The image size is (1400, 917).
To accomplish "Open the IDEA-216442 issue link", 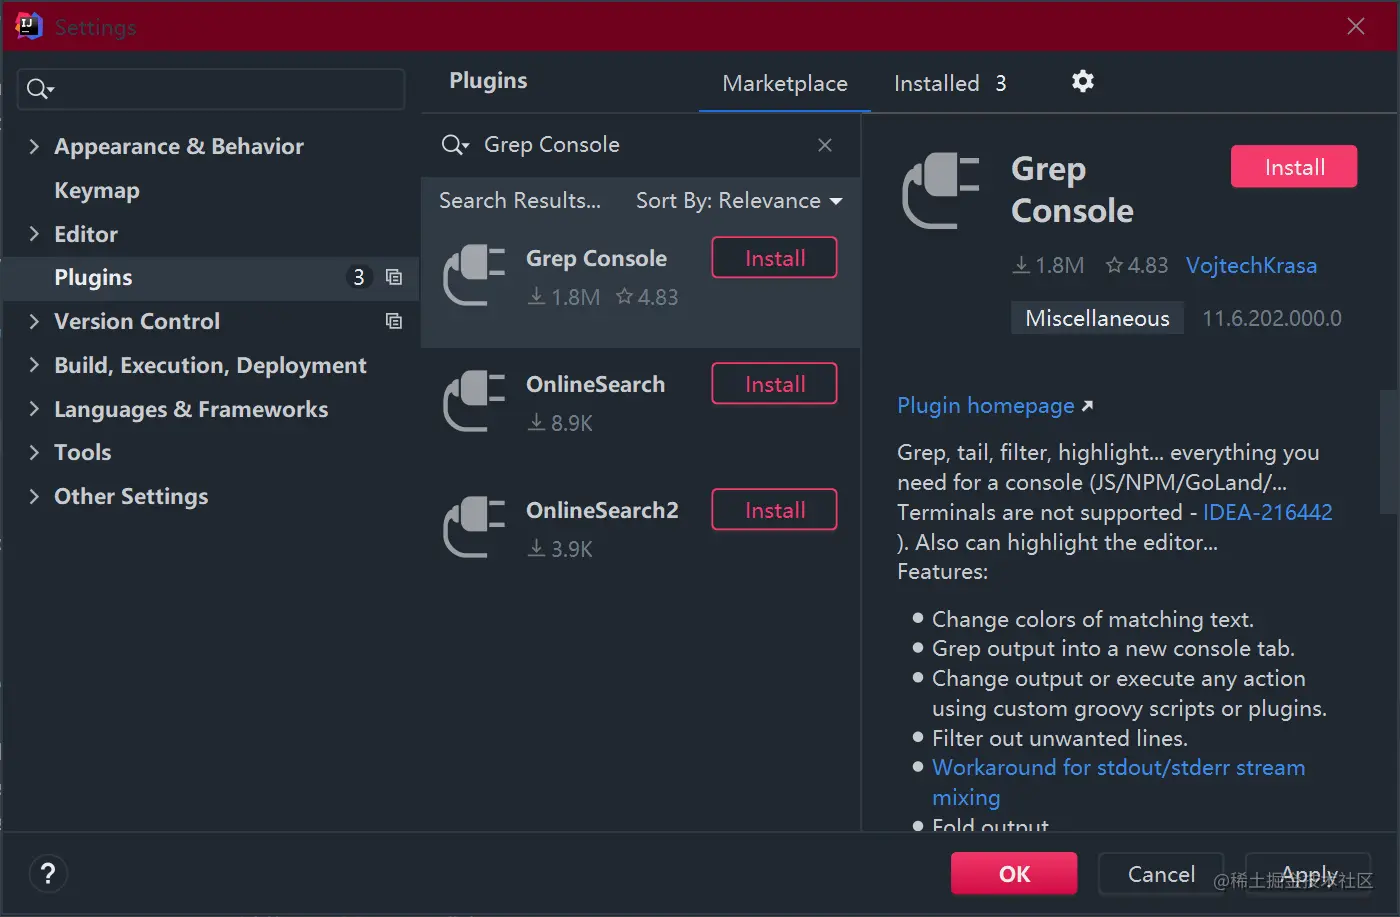I will pyautogui.click(x=1267, y=513).
